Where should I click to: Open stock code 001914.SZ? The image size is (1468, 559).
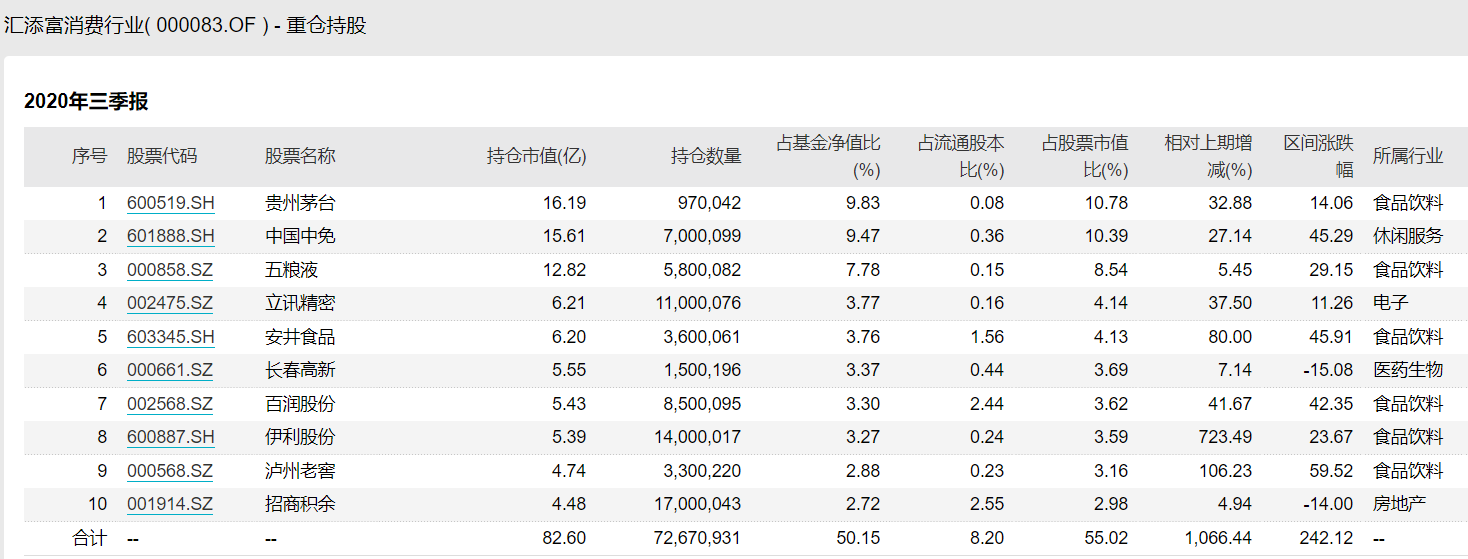(x=170, y=504)
